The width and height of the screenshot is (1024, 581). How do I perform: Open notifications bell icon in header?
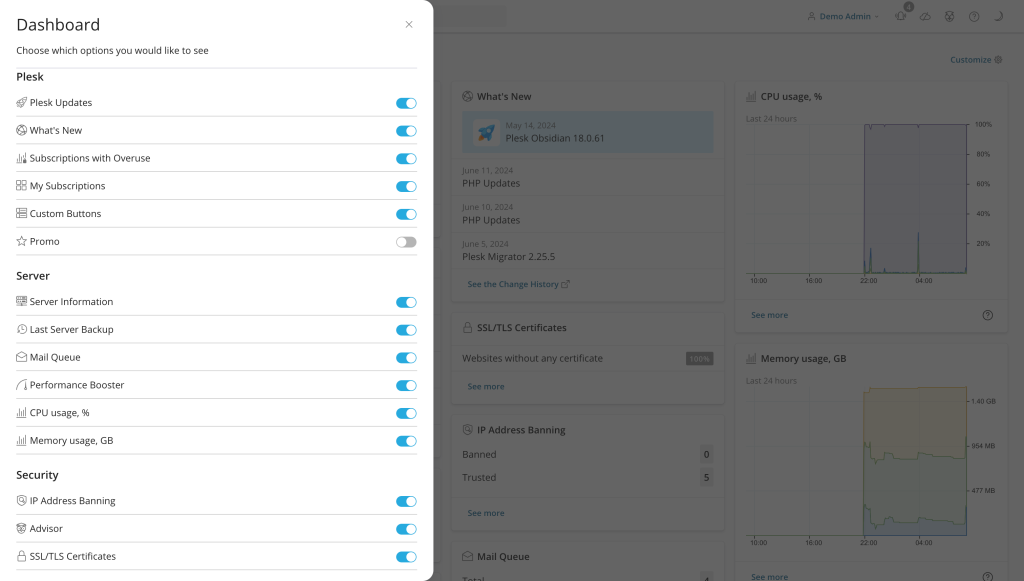[901, 16]
